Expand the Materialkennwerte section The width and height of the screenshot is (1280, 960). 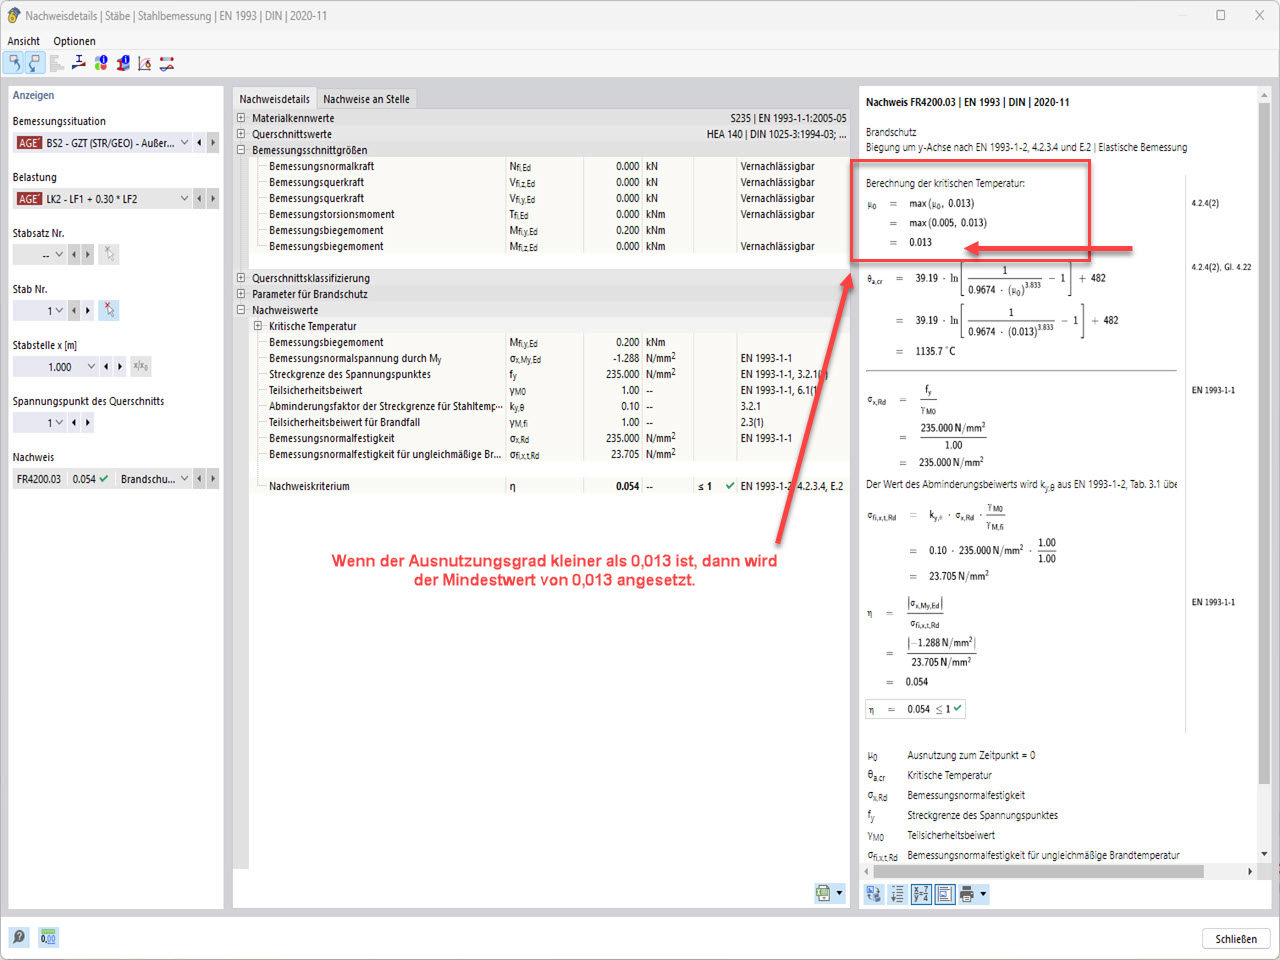240,117
